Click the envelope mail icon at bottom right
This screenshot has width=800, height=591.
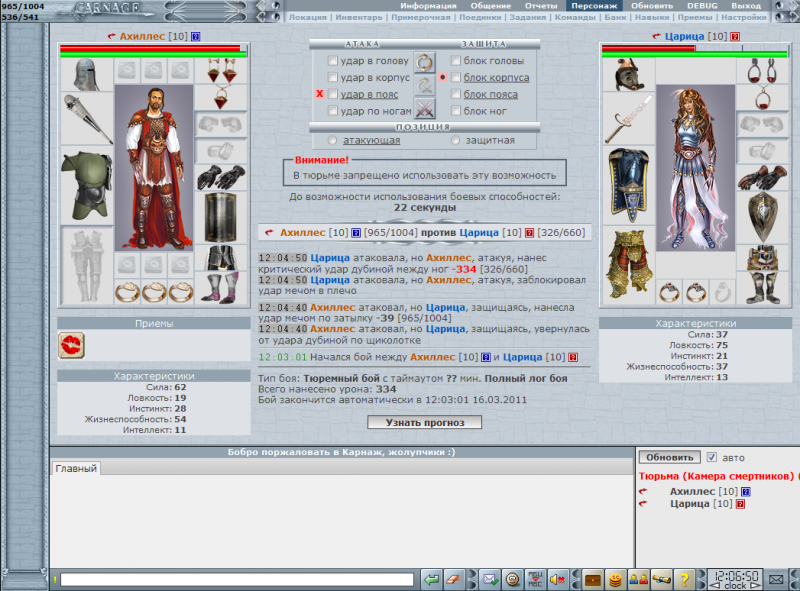tap(776, 579)
